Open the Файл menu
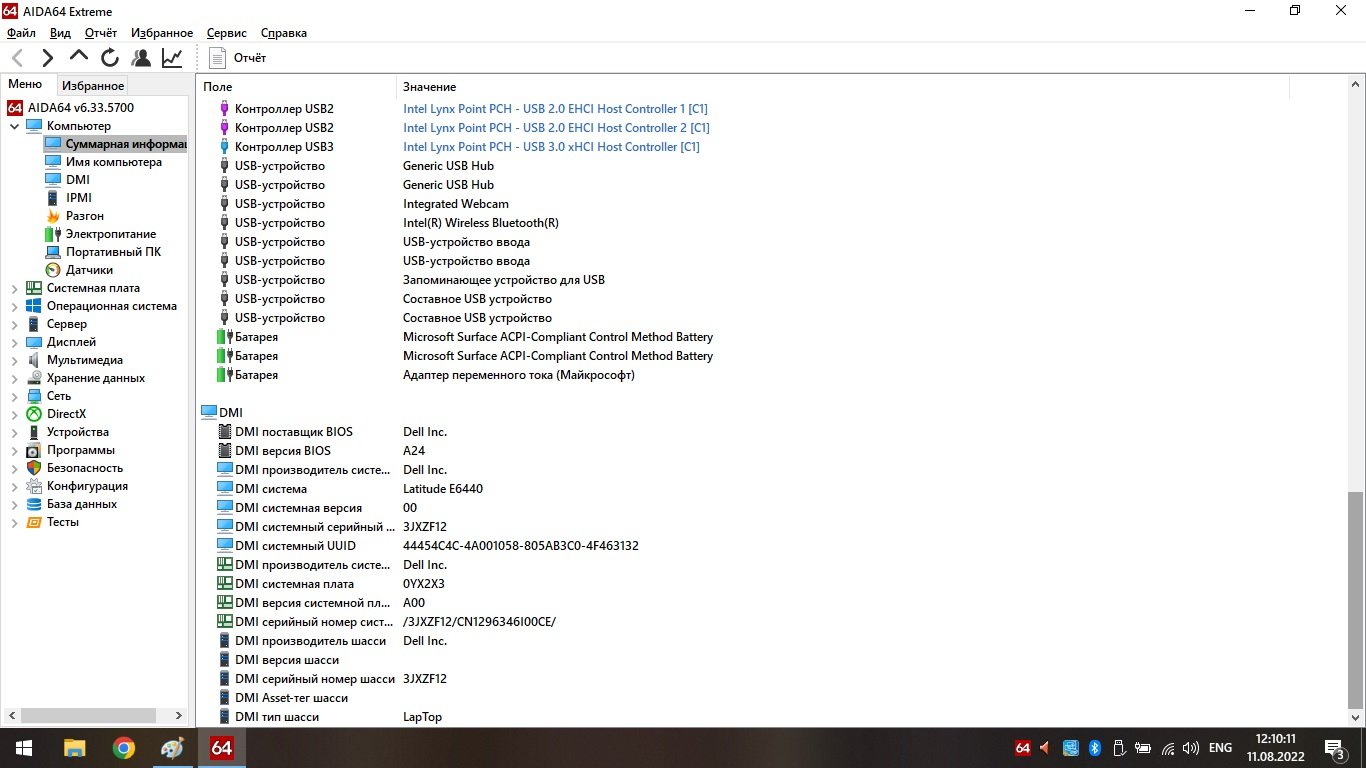Screen dimensions: 1366x768 point(21,33)
